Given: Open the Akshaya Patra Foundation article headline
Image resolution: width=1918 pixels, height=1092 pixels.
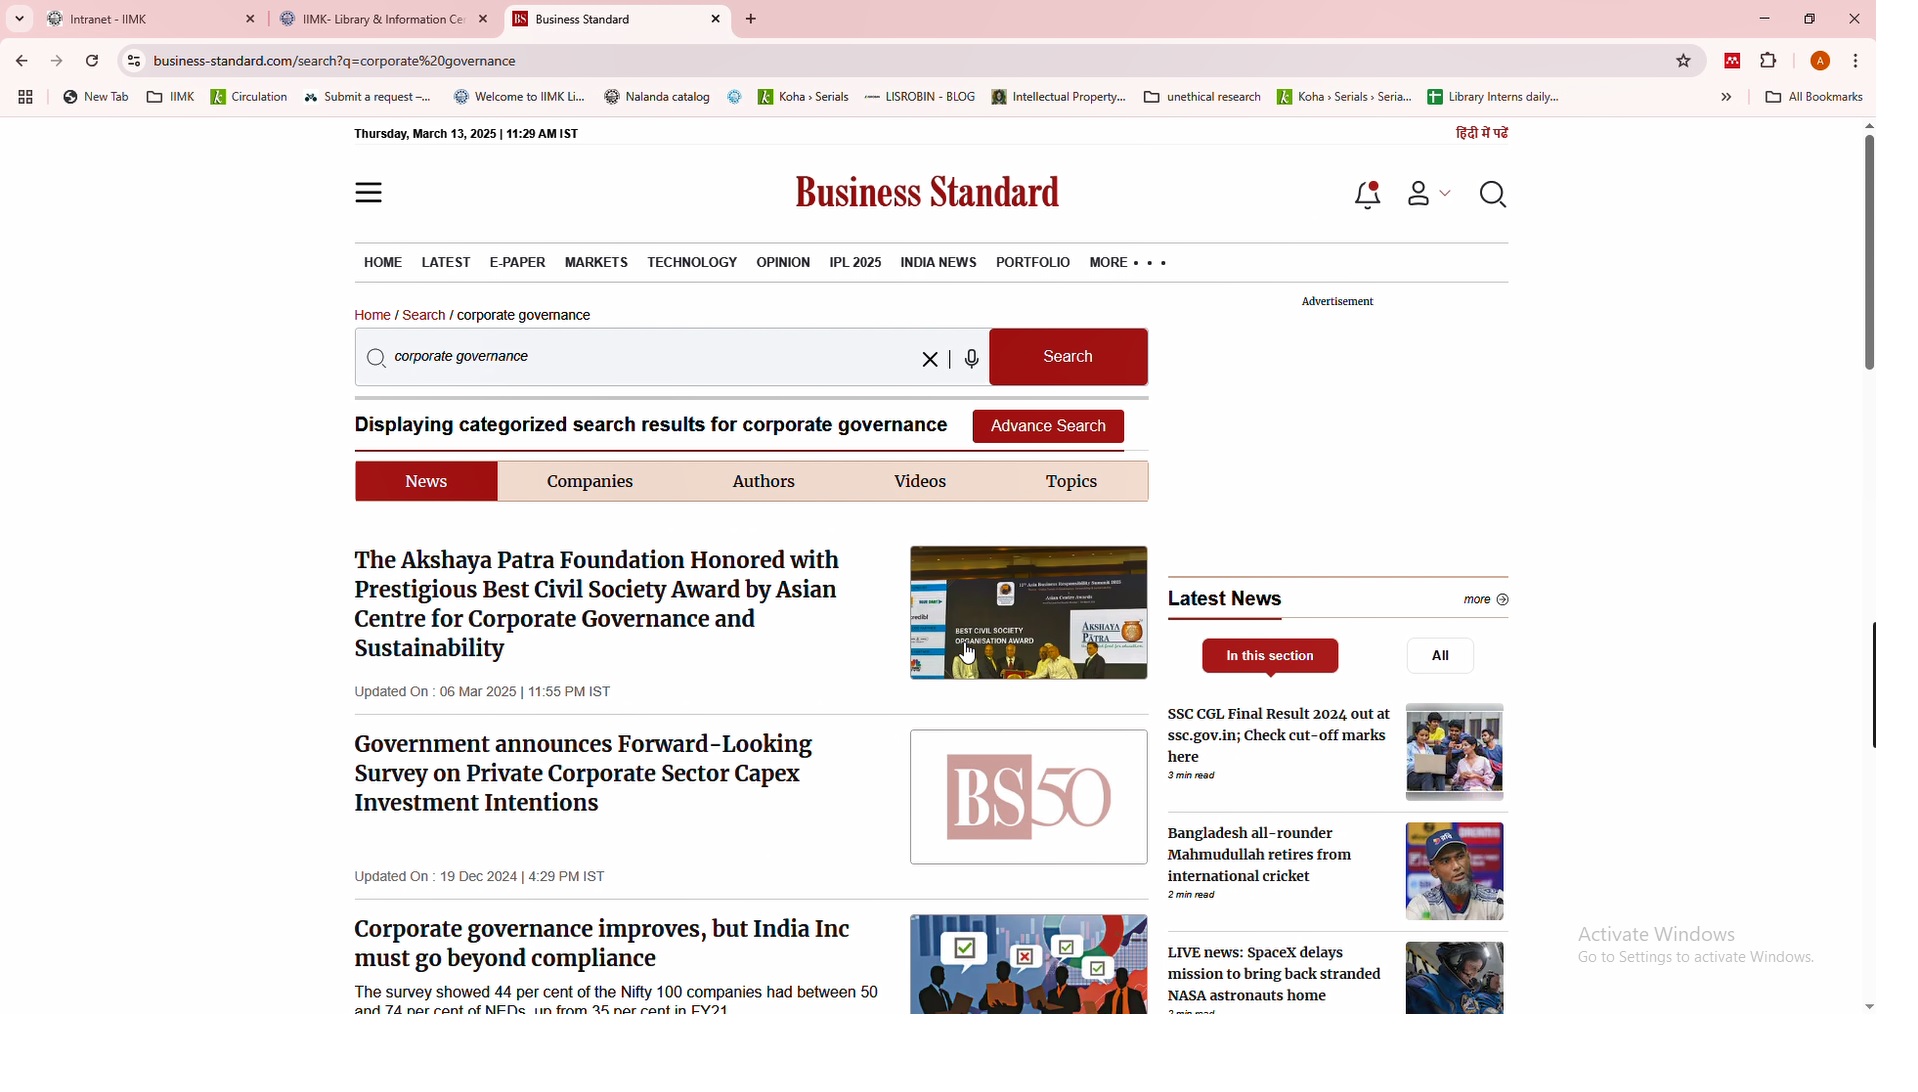Looking at the screenshot, I should [597, 605].
